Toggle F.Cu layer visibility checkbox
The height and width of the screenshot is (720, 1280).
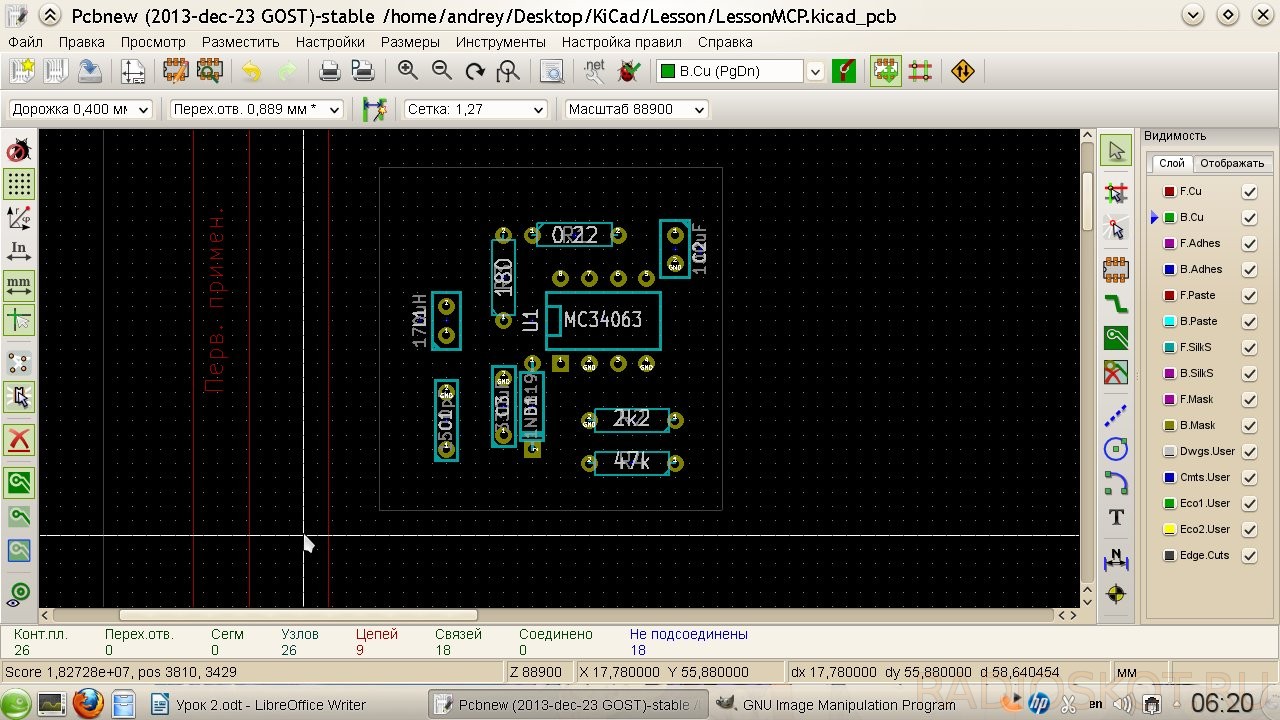(1249, 191)
